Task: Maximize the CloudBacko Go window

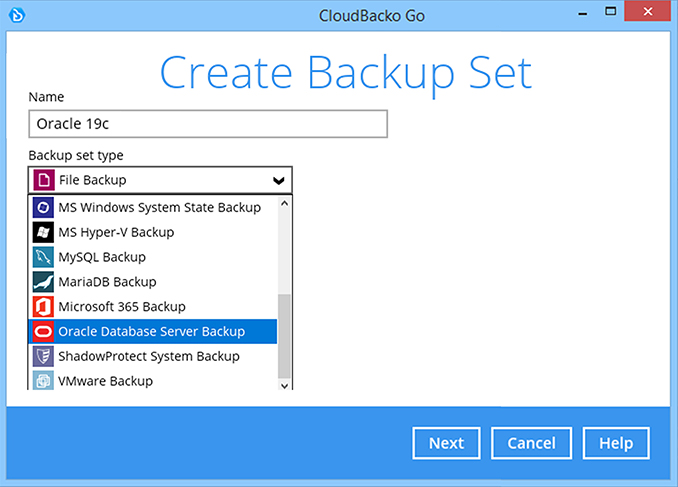Action: click(611, 12)
